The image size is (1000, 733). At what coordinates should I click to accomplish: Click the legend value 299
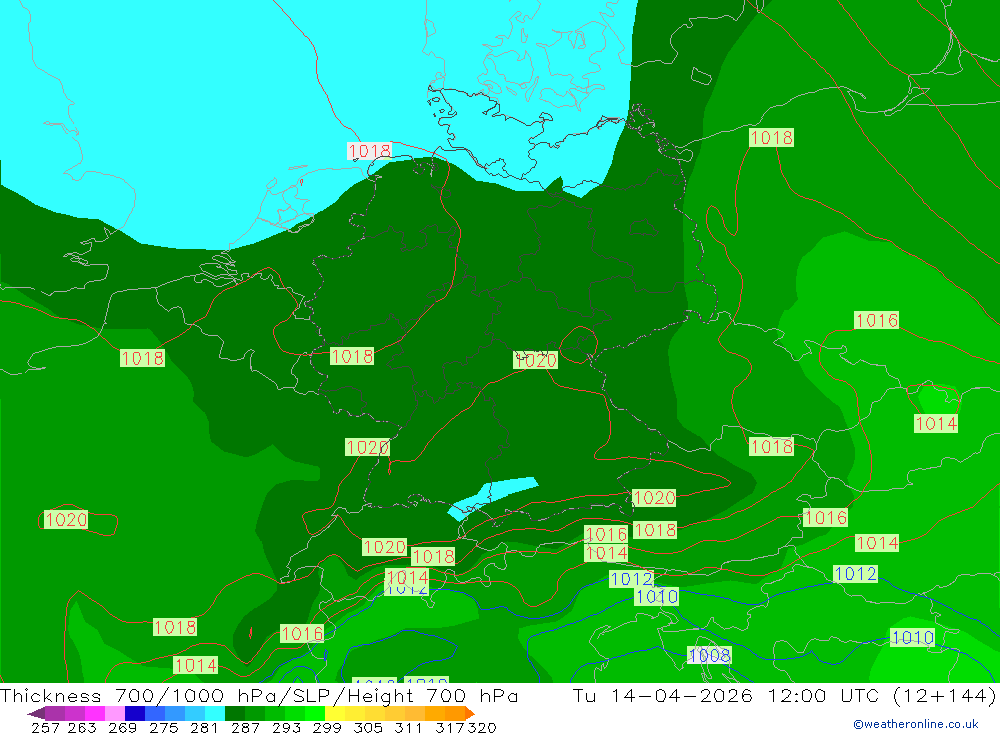[327, 727]
